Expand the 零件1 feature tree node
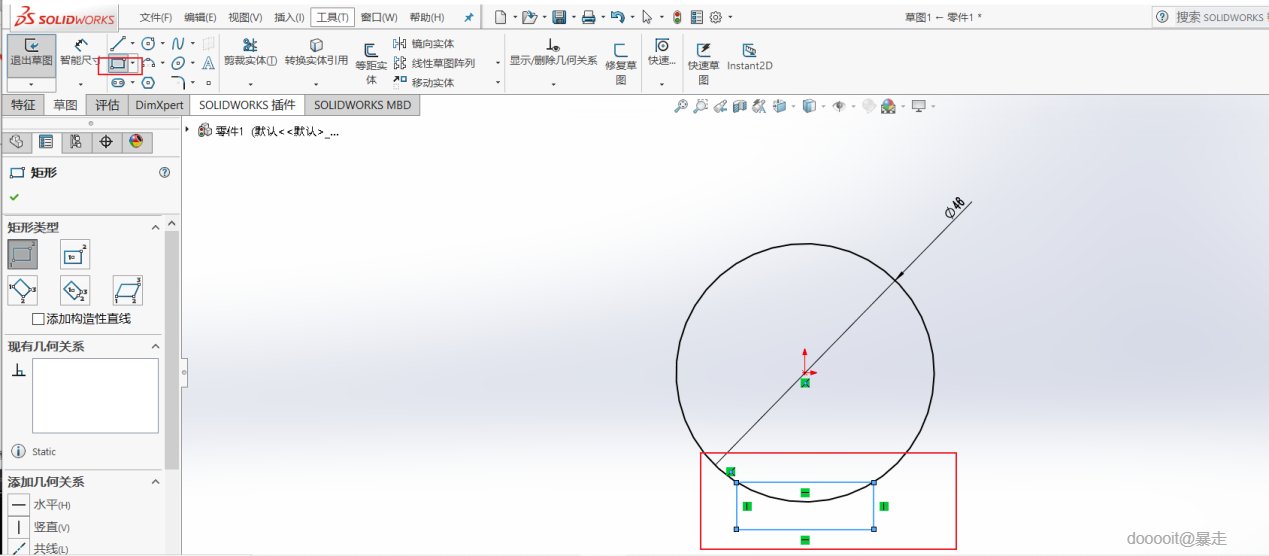The image size is (1269, 556). [x=188, y=130]
